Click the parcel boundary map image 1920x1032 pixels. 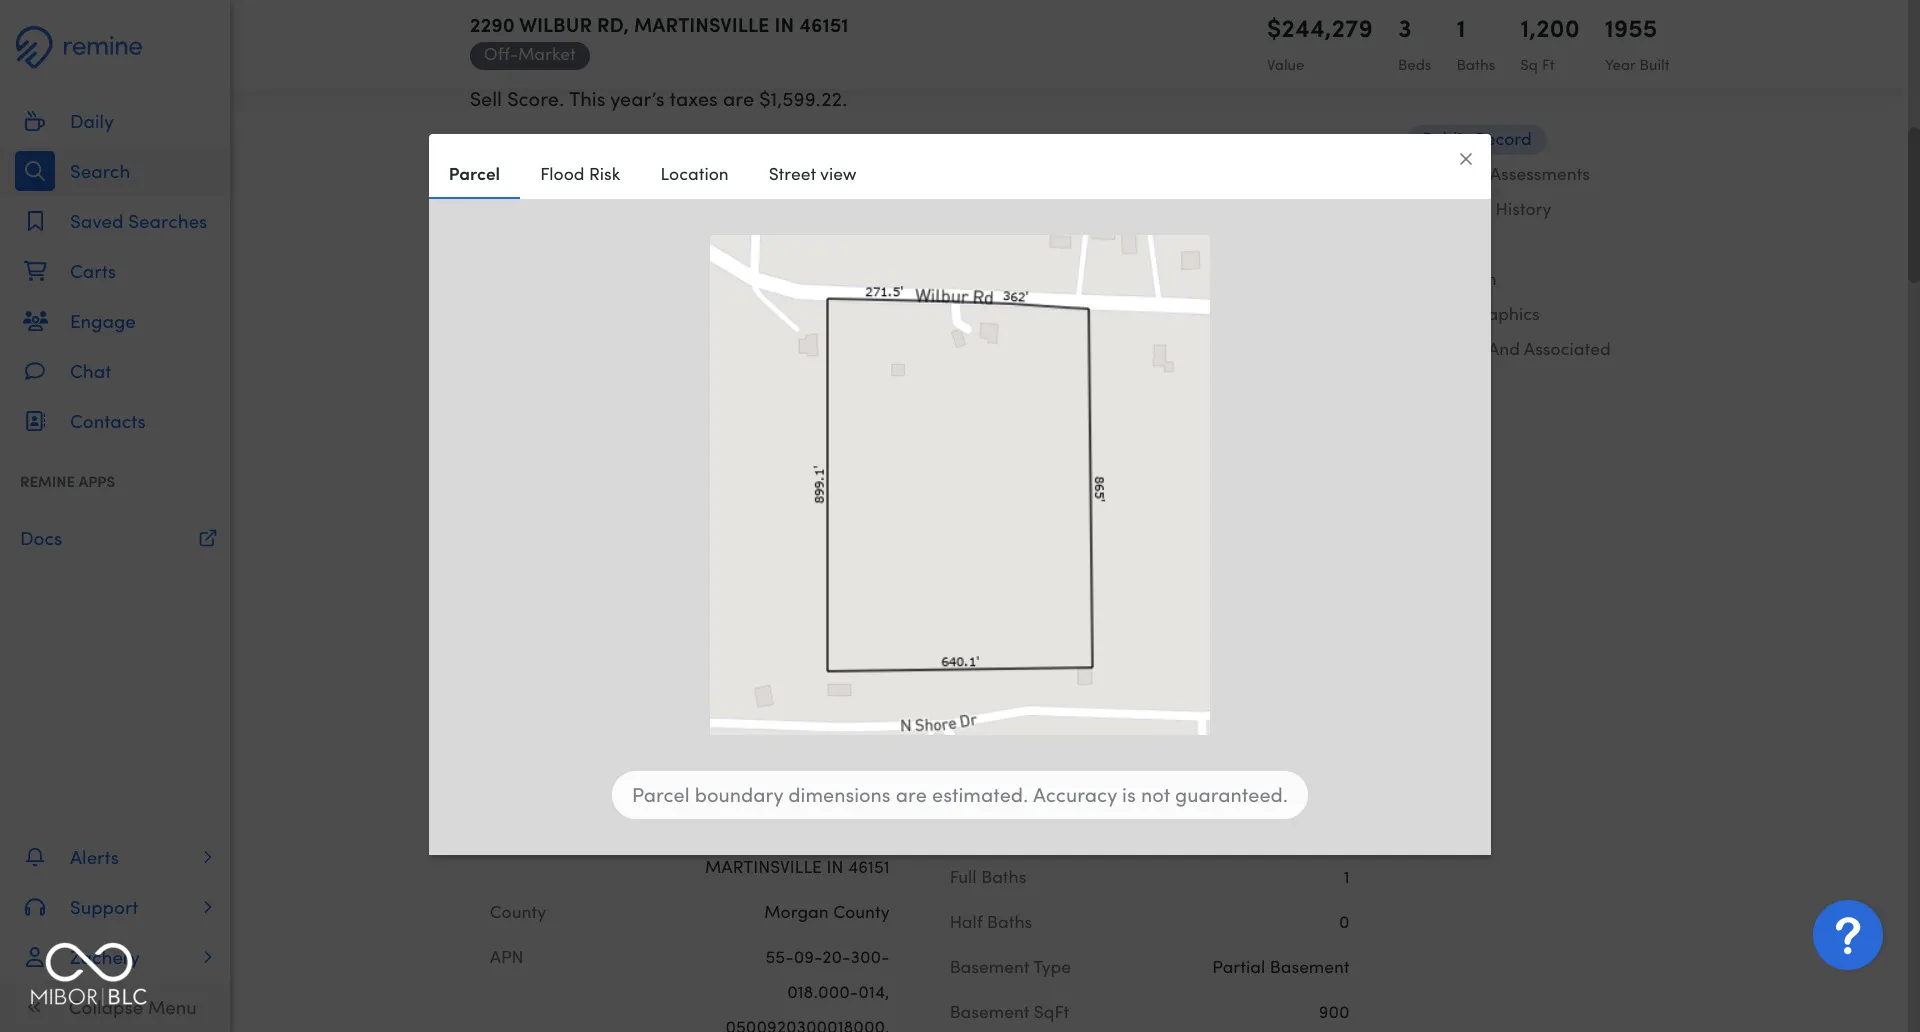click(x=959, y=485)
